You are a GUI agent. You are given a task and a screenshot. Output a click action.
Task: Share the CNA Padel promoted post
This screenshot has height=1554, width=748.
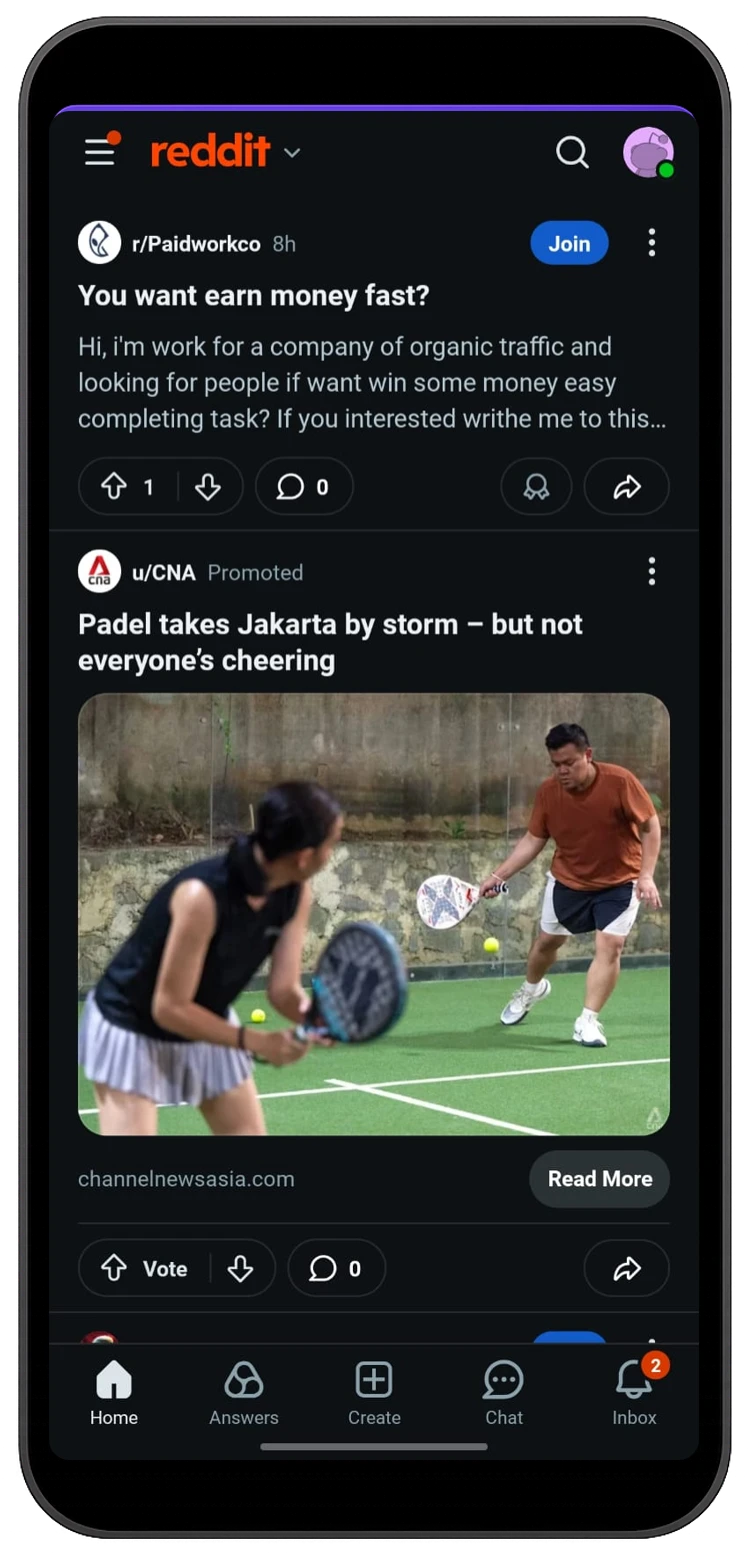(x=626, y=1269)
